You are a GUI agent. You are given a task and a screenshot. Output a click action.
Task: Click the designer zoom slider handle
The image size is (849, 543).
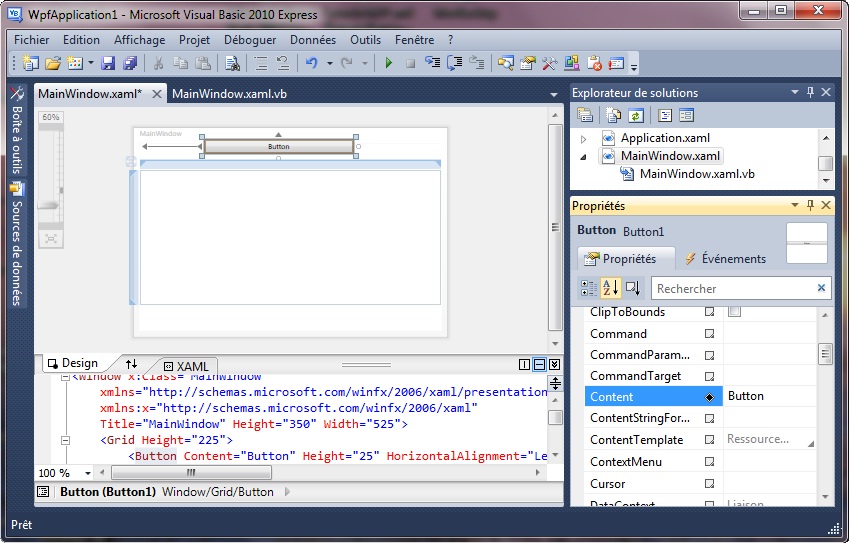coord(49,205)
